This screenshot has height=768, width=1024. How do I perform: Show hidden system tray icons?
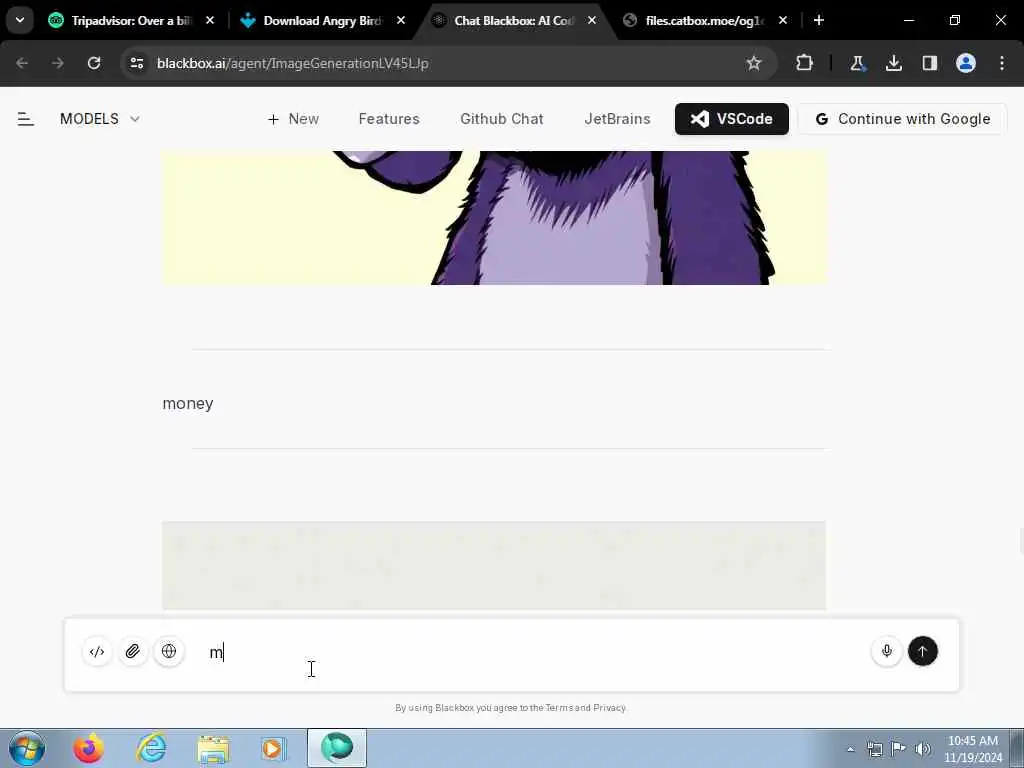pos(850,749)
